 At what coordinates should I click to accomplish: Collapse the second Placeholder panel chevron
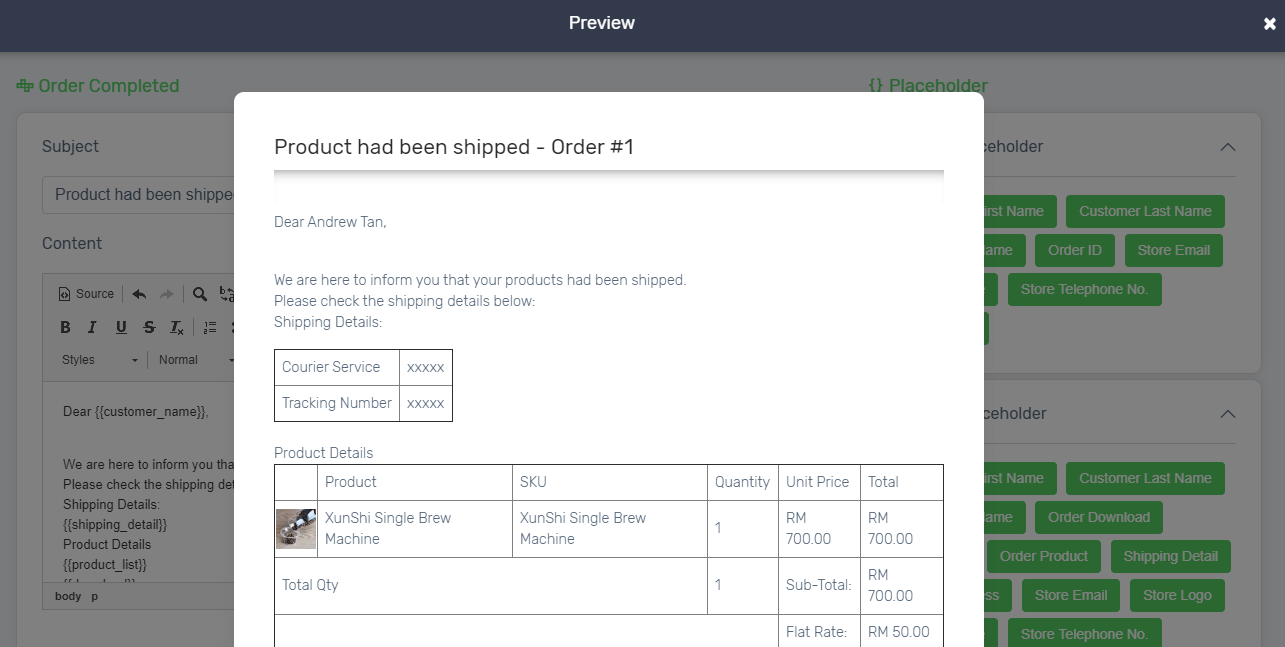[1228, 414]
